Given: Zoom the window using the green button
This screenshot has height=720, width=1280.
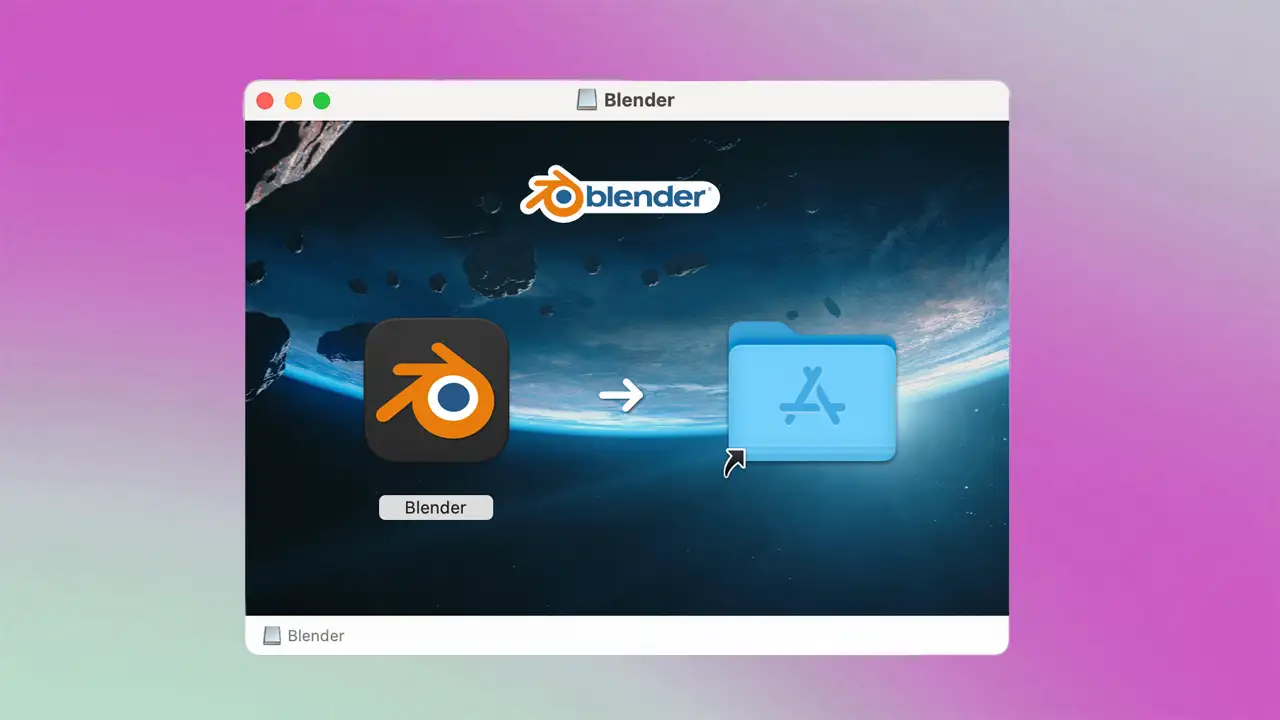Looking at the screenshot, I should click(321, 101).
